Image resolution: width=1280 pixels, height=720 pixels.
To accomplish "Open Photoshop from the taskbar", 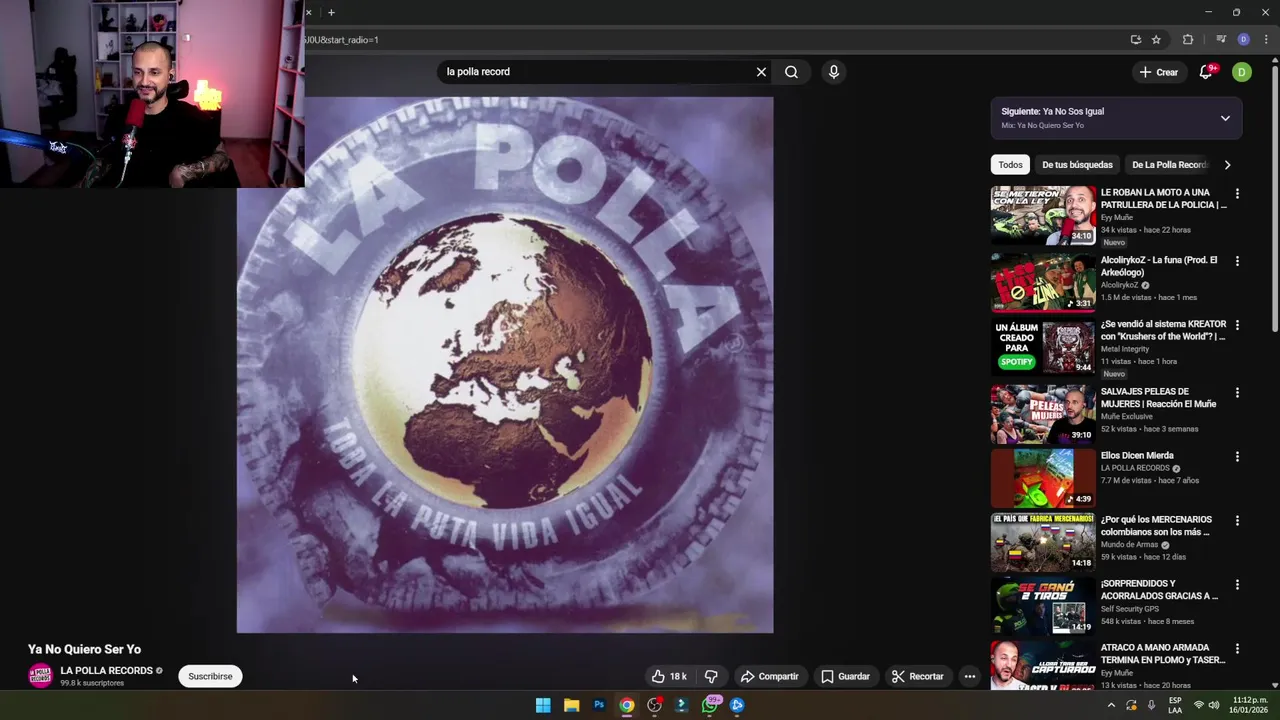I will (x=599, y=705).
